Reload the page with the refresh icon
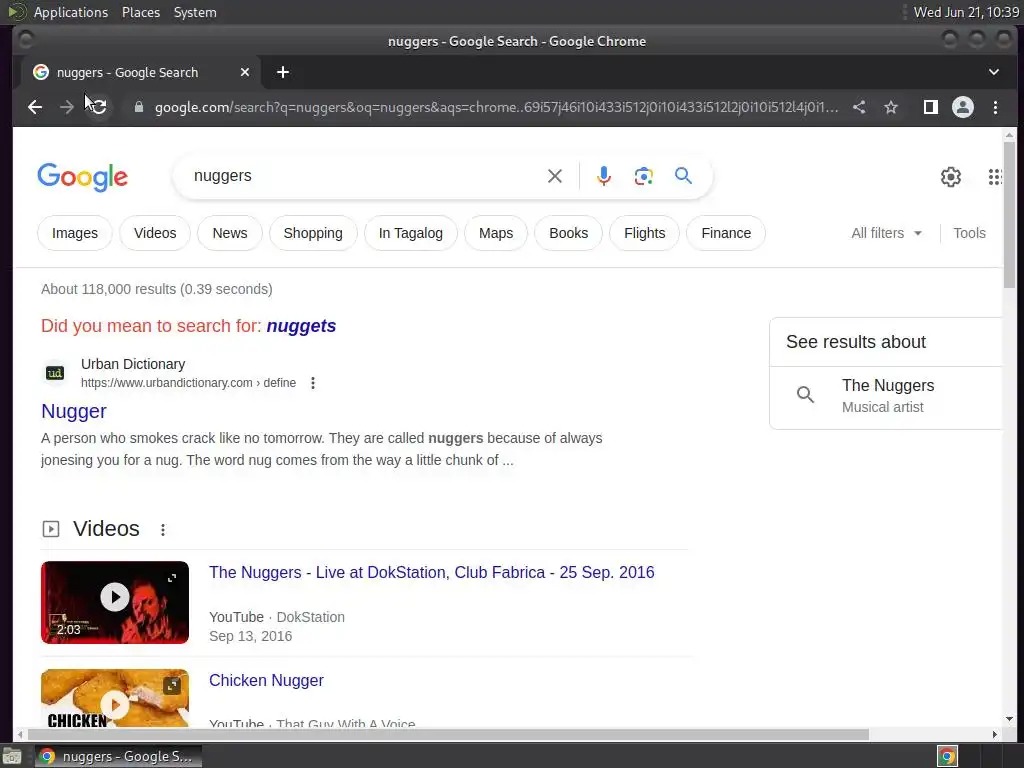 tap(99, 107)
